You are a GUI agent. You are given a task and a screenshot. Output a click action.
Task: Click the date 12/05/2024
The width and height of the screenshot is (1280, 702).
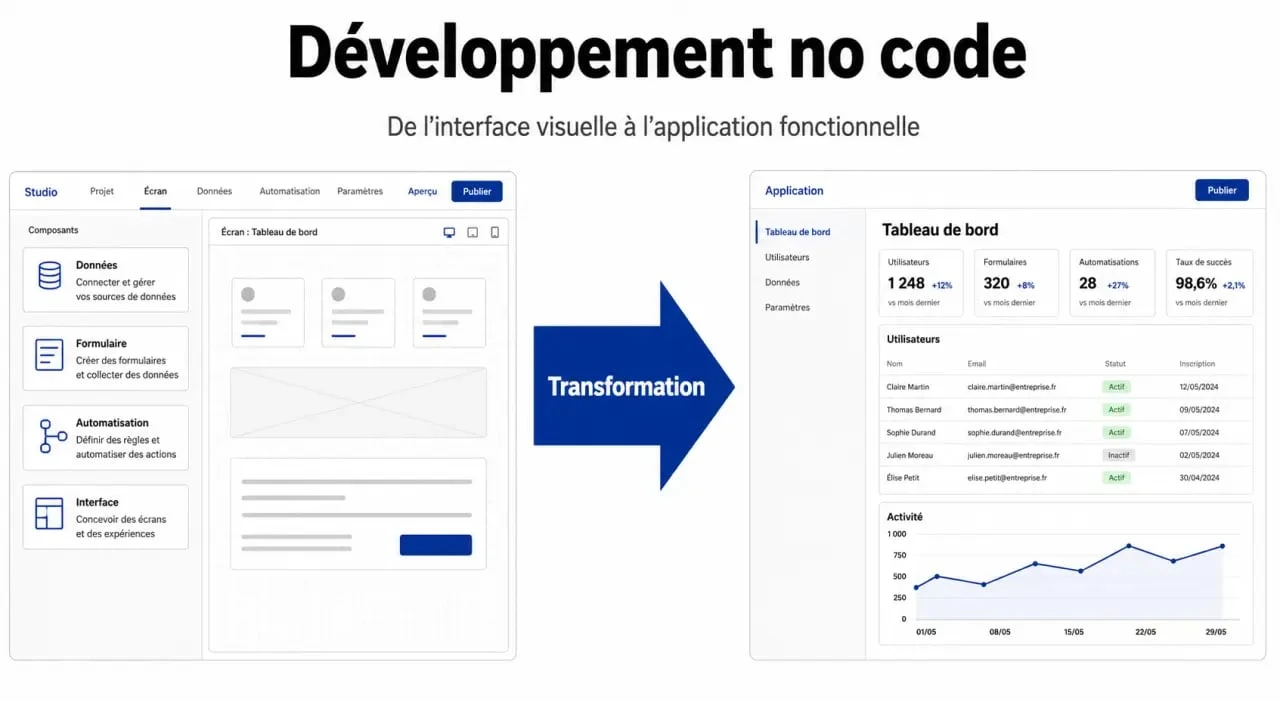1199,387
